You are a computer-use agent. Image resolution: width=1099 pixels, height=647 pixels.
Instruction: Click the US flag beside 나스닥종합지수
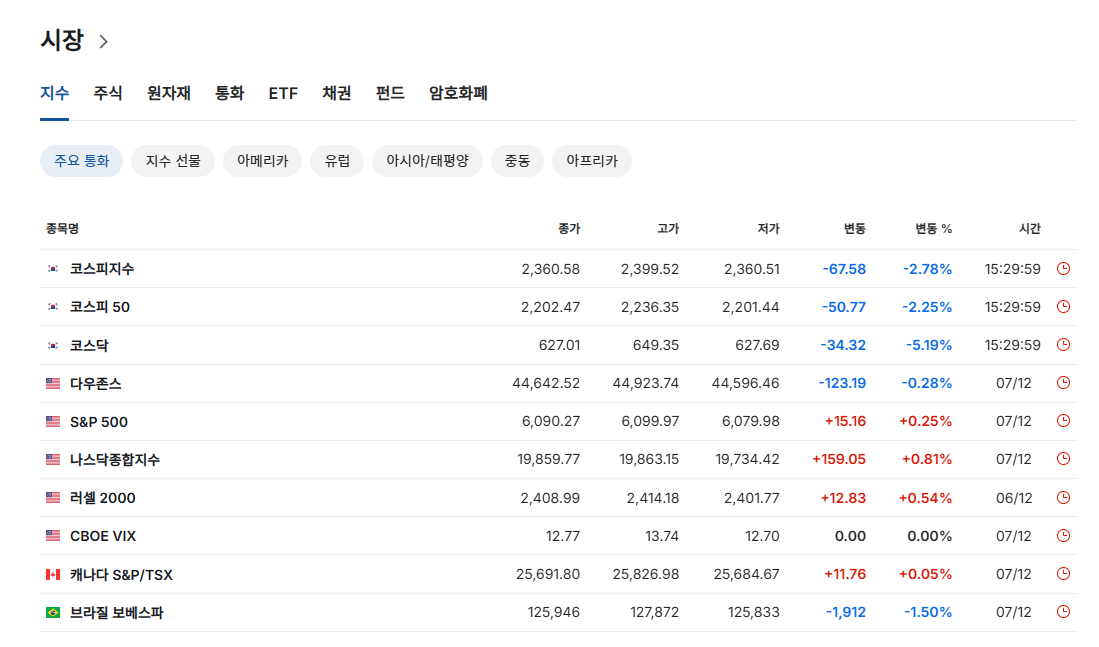click(53, 459)
